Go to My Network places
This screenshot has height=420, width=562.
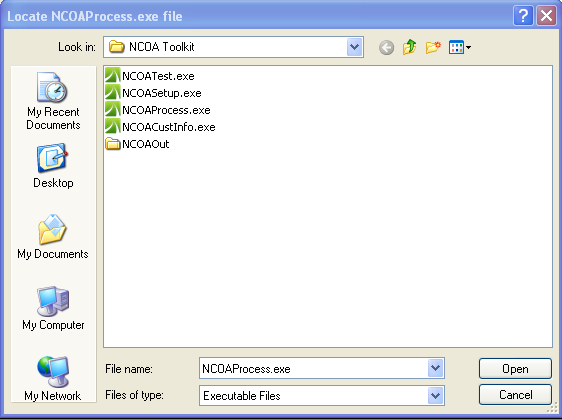53,379
